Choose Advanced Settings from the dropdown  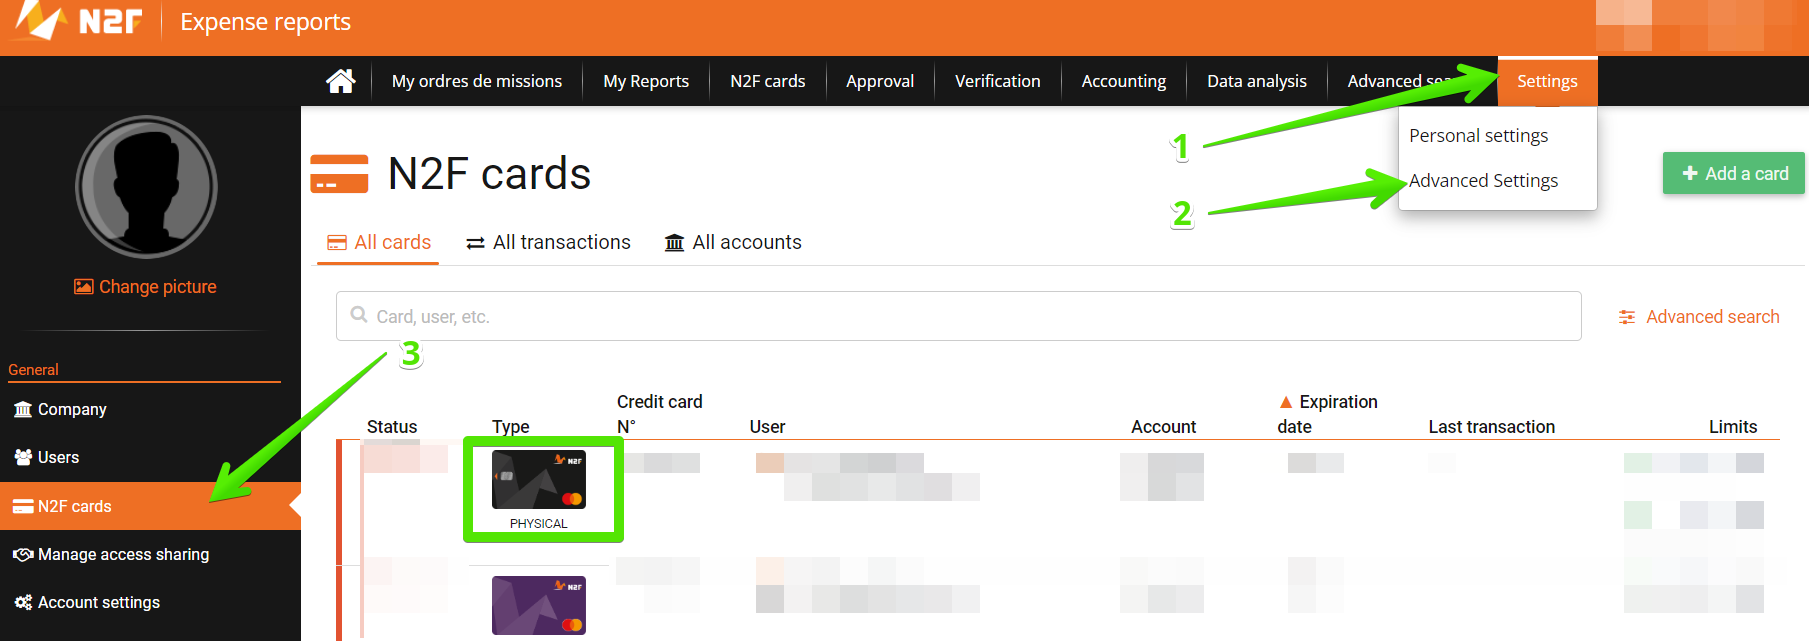point(1483,180)
